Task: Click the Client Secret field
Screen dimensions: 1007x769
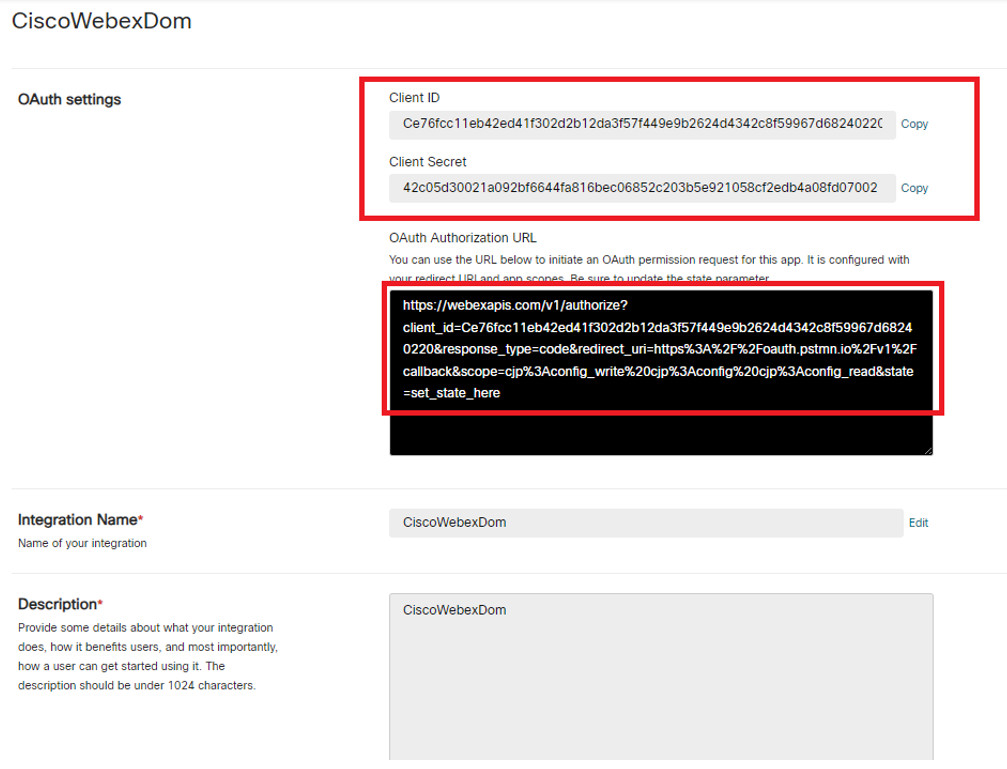Action: [x=642, y=188]
